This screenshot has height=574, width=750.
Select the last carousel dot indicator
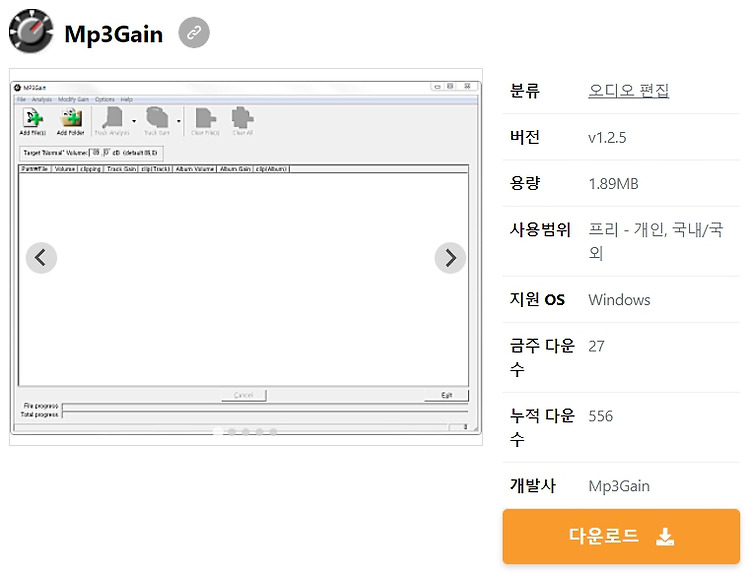pyautogui.click(x=273, y=432)
